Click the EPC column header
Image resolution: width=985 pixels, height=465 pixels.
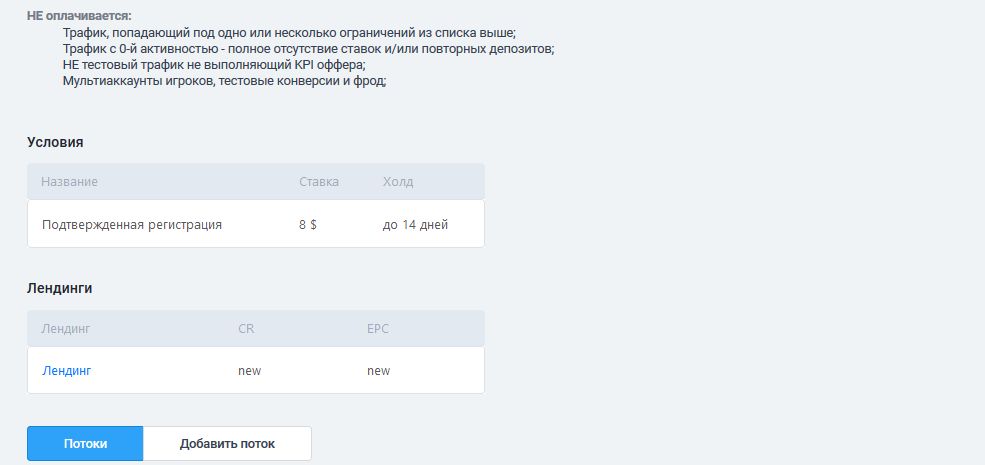pyautogui.click(x=378, y=328)
